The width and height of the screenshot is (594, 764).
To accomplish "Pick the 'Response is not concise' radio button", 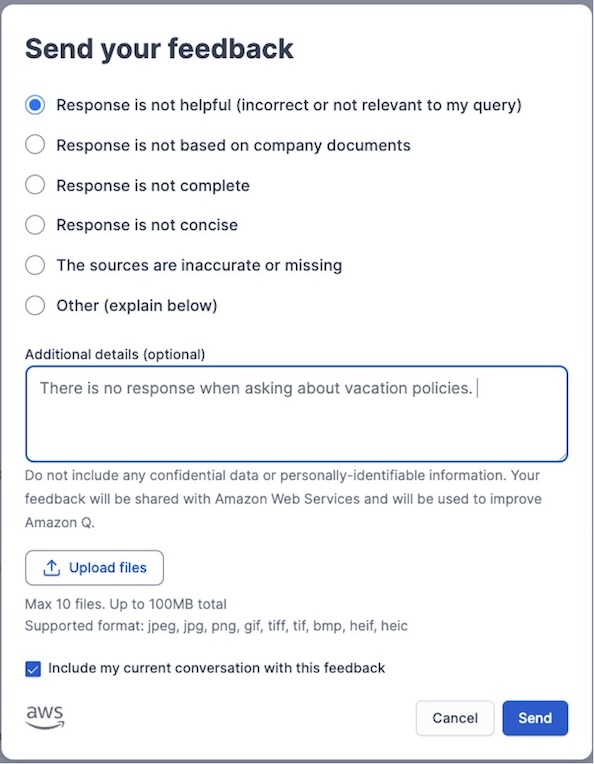I will [x=35, y=225].
